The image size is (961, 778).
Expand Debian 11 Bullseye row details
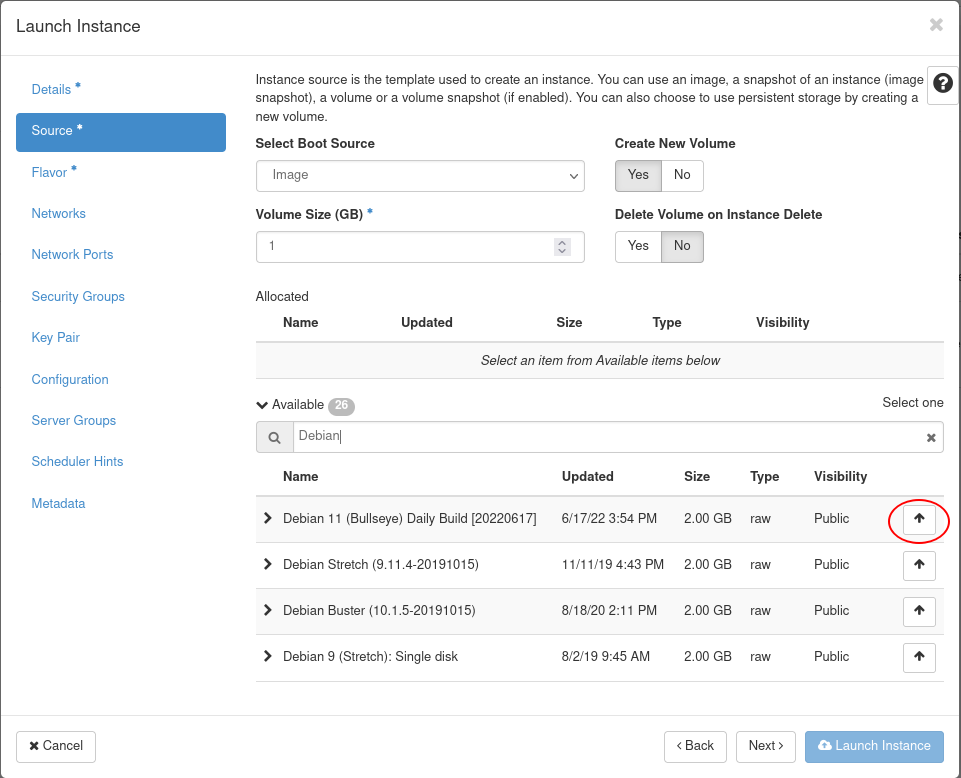[267, 518]
